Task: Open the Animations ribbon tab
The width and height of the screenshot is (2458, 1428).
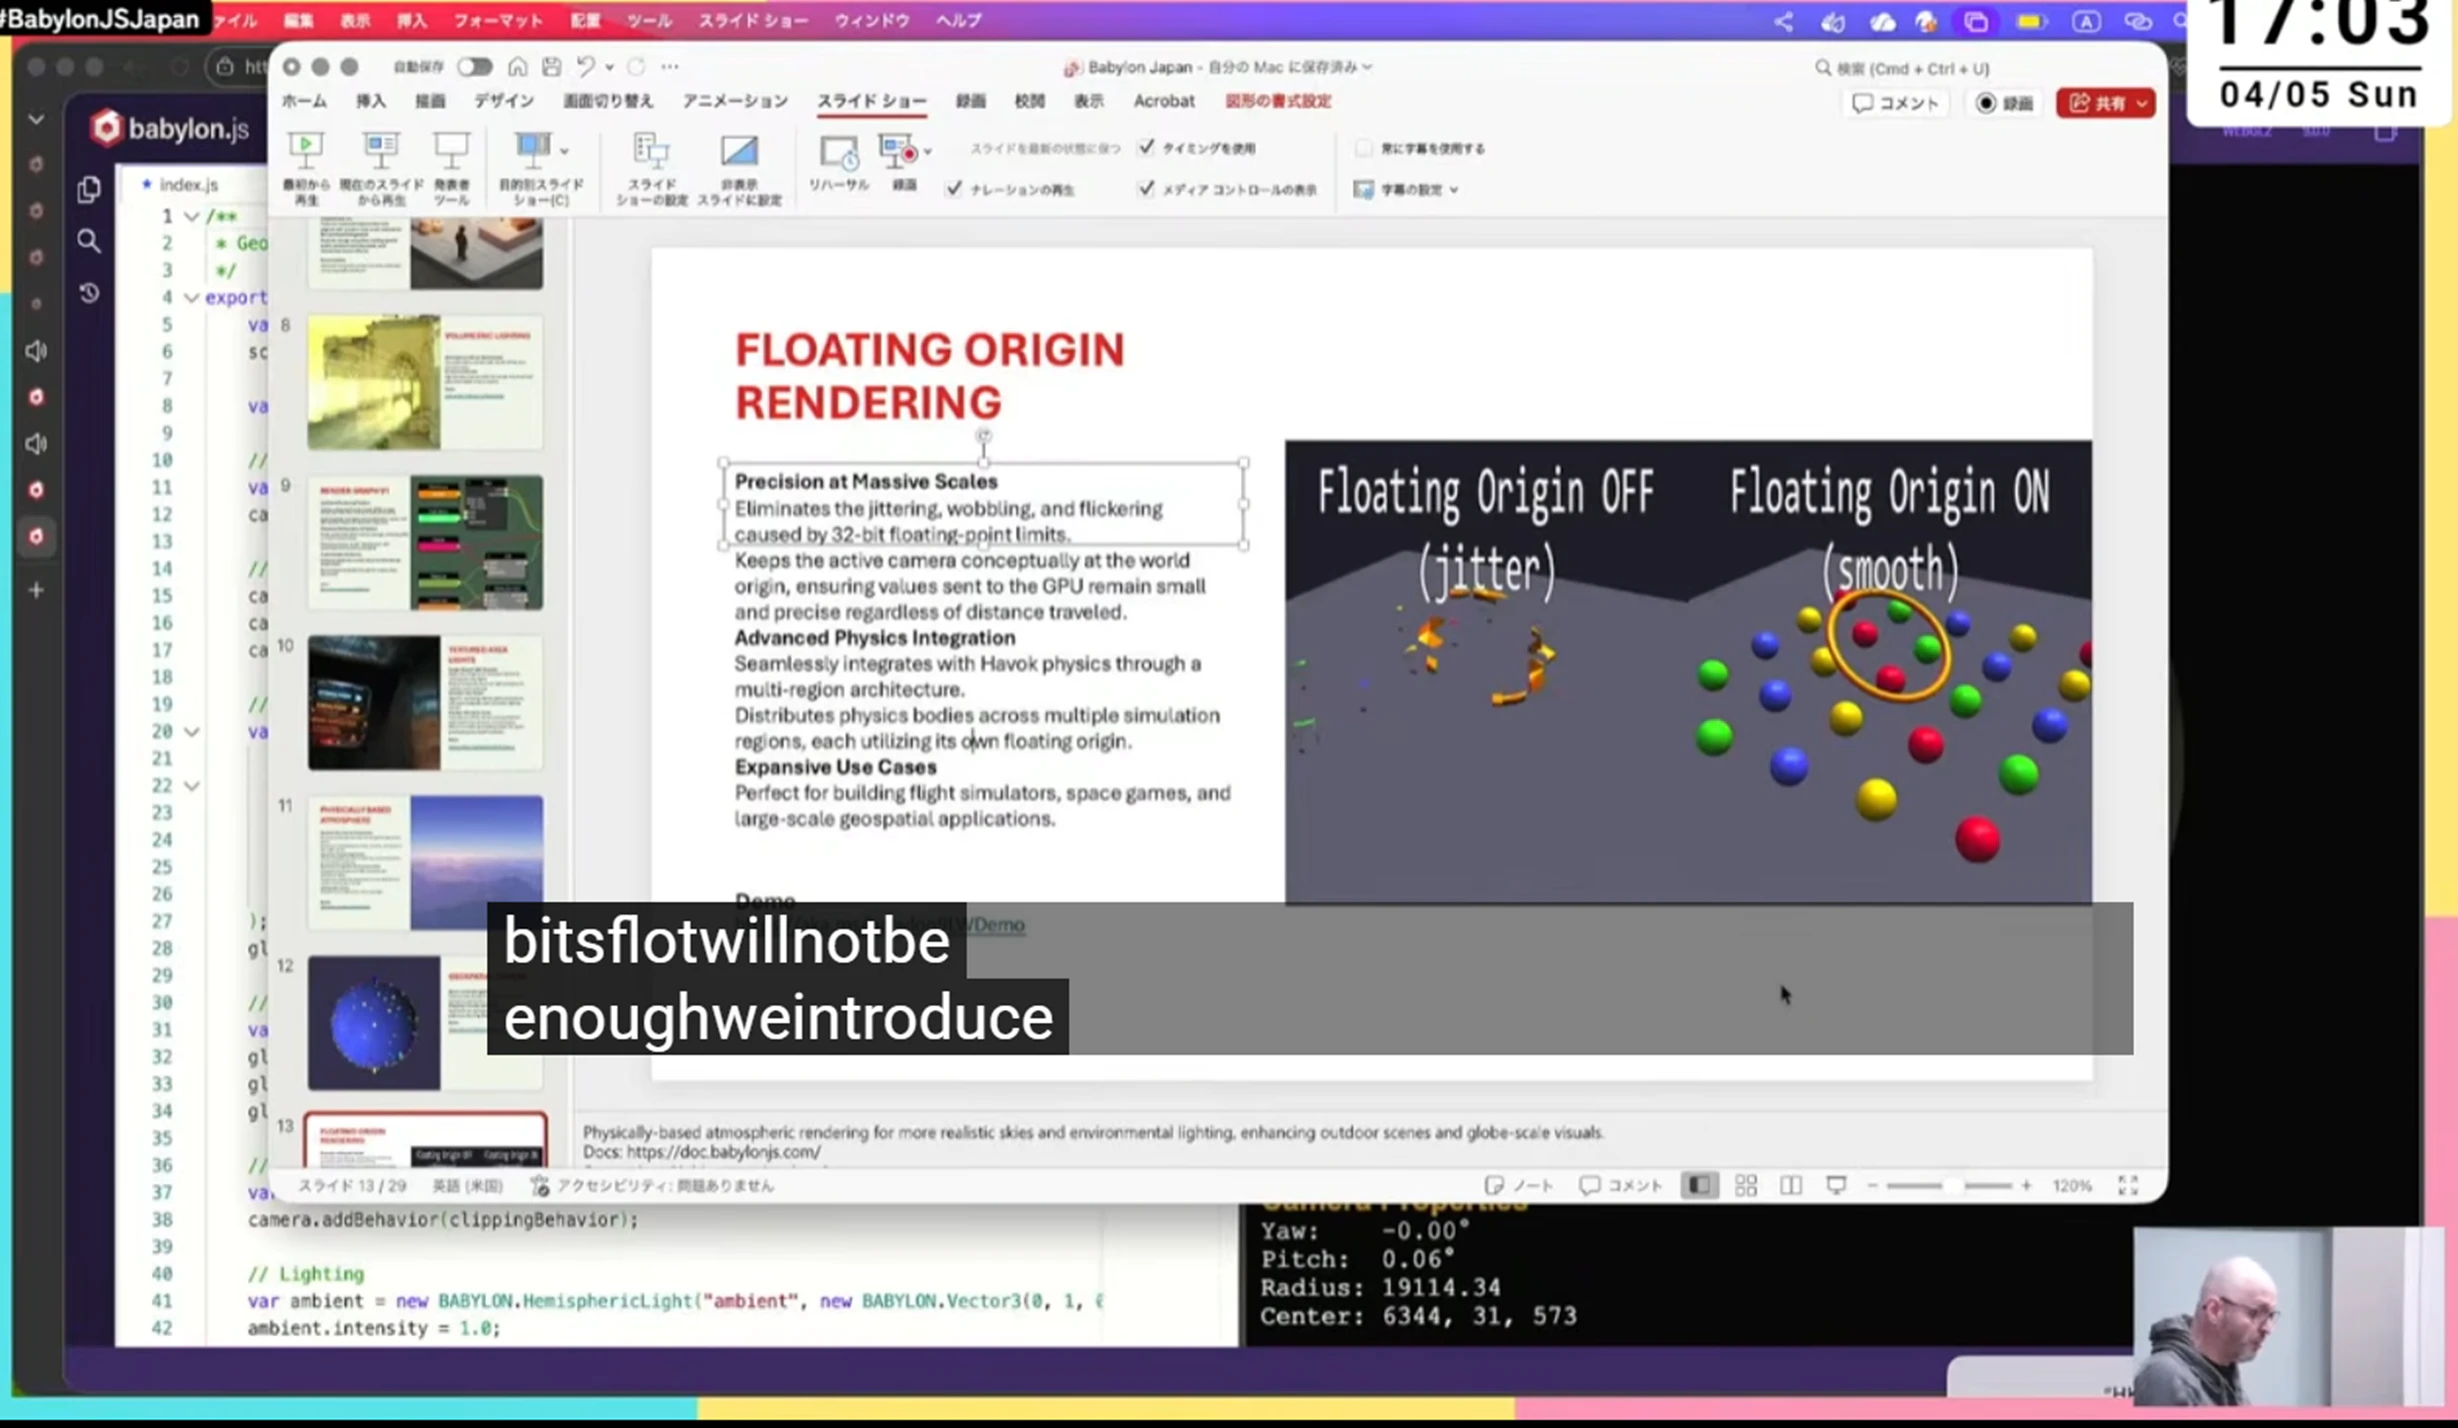Action: [x=735, y=101]
